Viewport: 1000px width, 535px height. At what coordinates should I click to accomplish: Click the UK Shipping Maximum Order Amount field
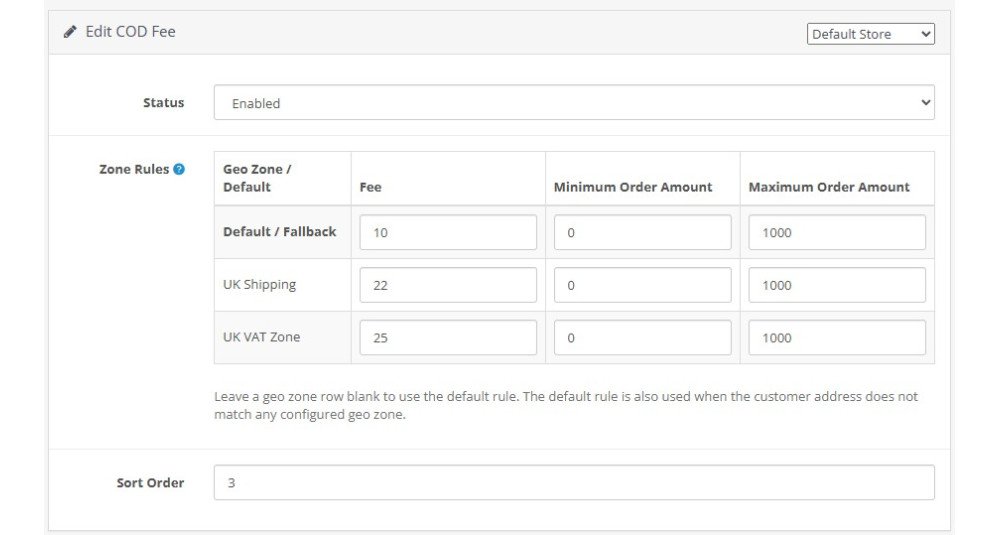tap(837, 285)
